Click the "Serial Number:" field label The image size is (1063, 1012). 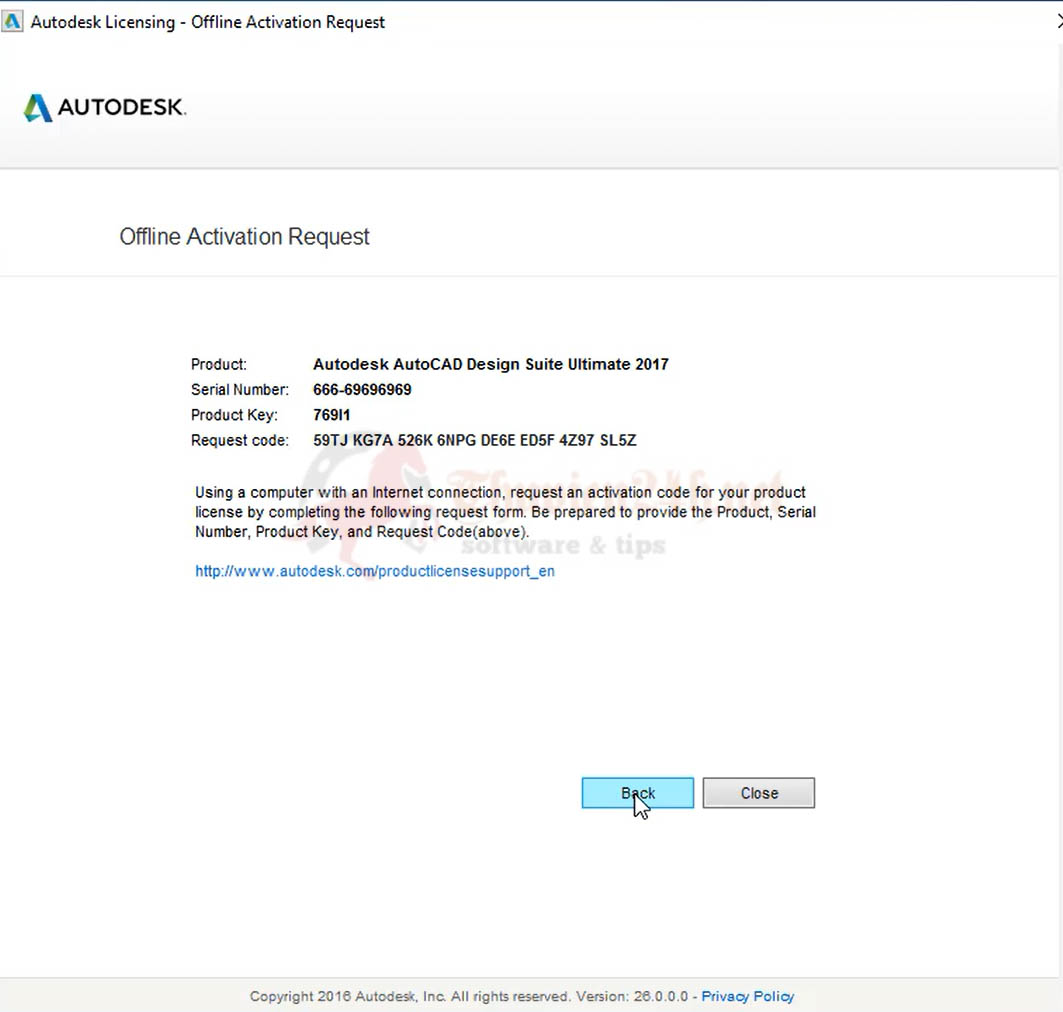[239, 390]
